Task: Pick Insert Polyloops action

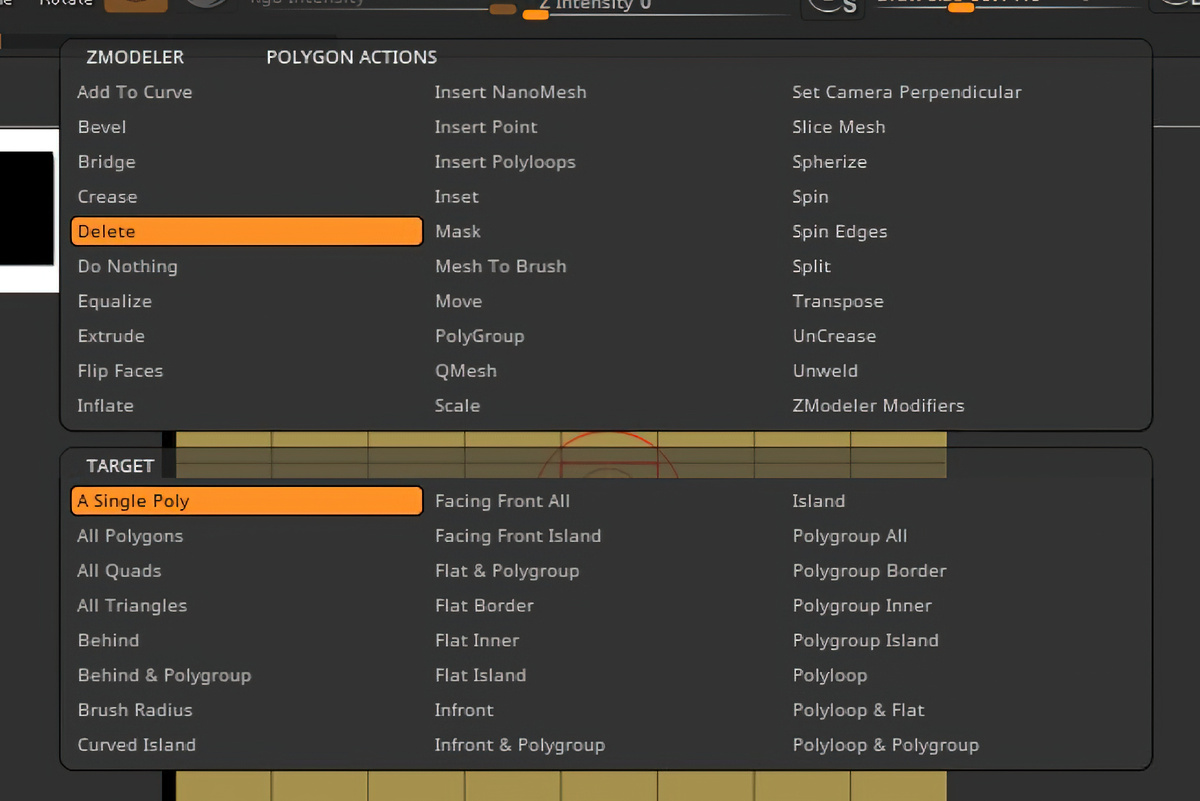Action: pyautogui.click(x=505, y=162)
